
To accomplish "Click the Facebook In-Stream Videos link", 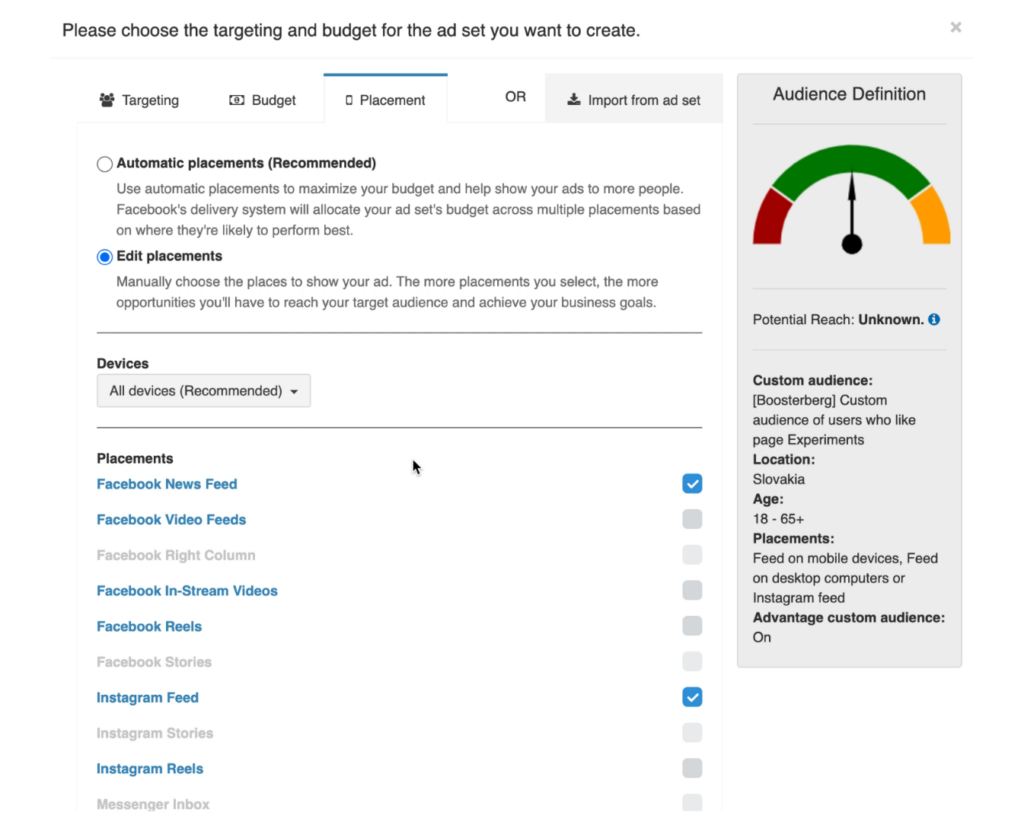I will (x=187, y=591).
